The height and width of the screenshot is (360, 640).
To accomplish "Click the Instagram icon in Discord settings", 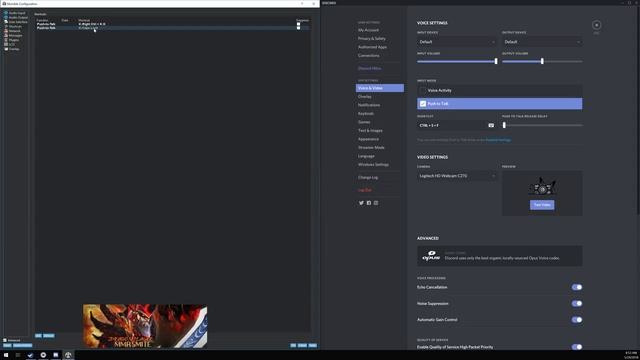I will [376, 203].
